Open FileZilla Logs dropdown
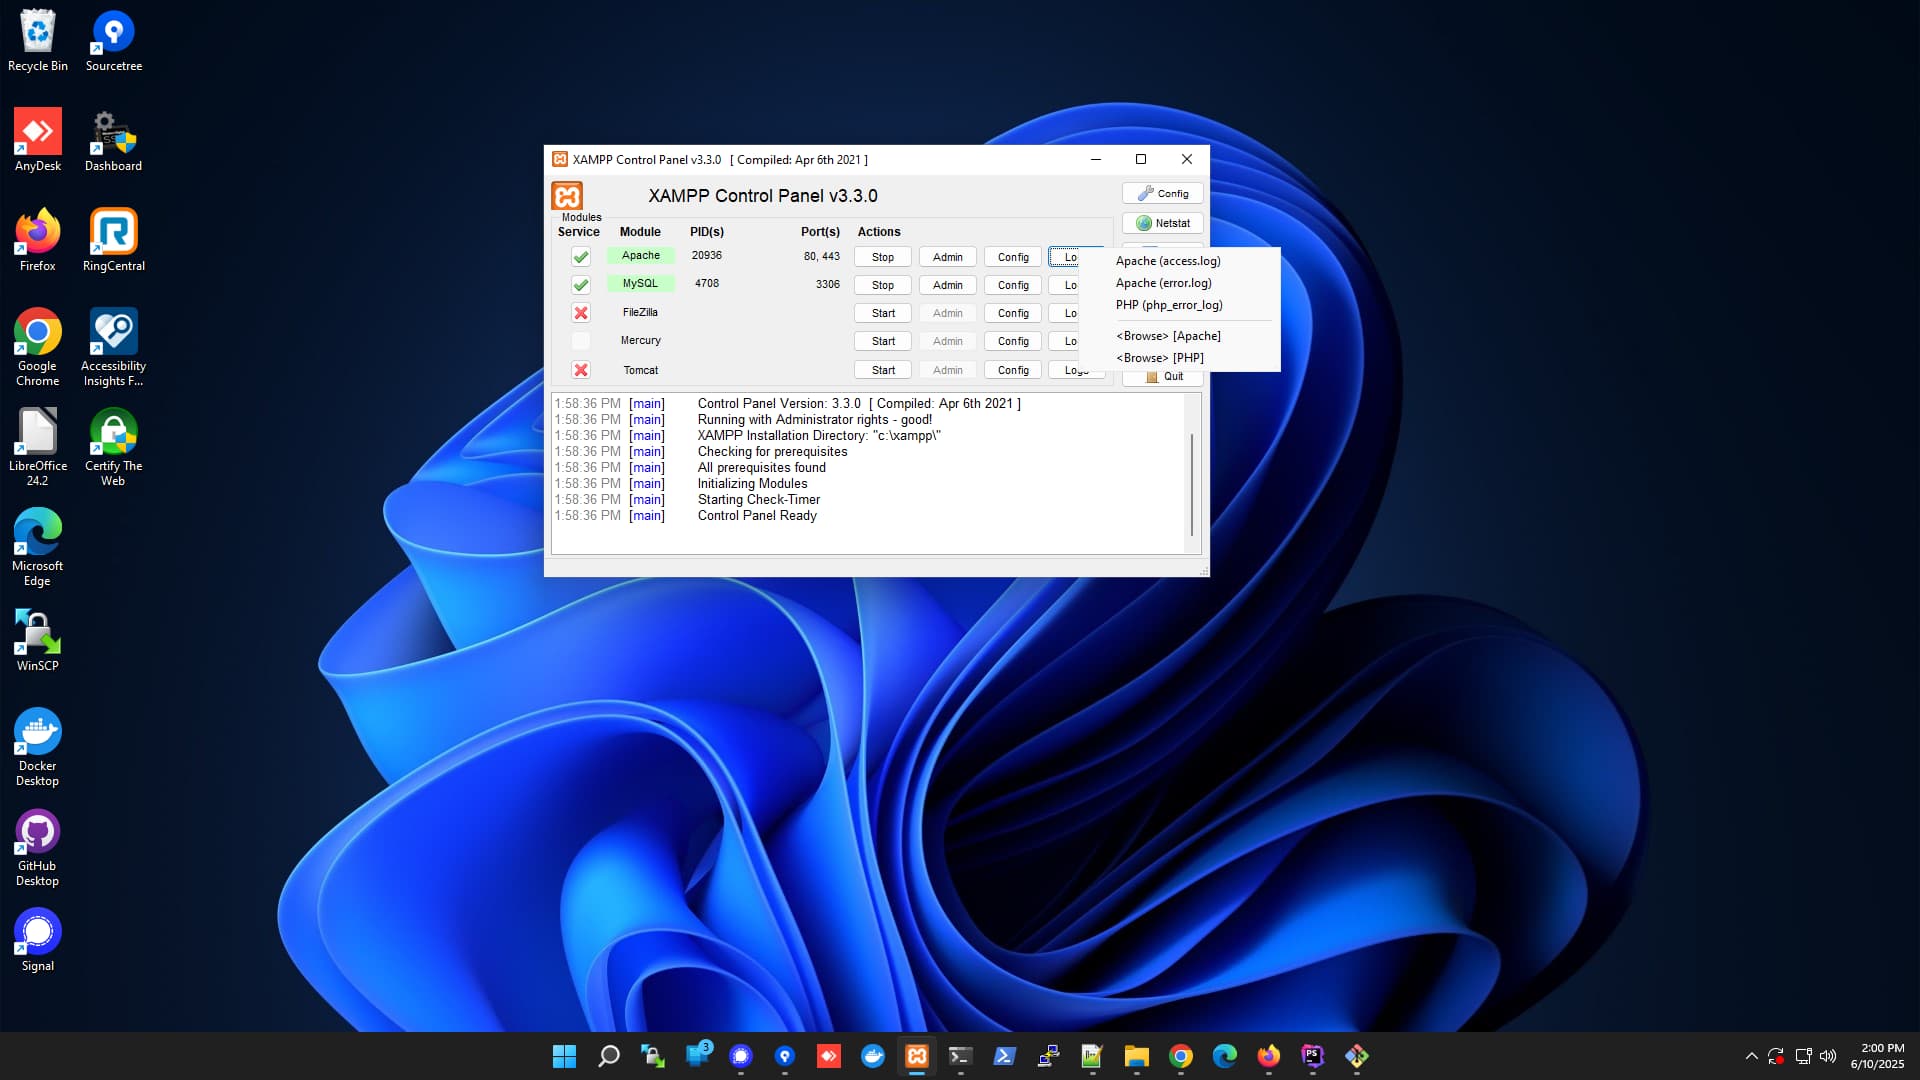1920x1080 pixels. (x=1065, y=313)
